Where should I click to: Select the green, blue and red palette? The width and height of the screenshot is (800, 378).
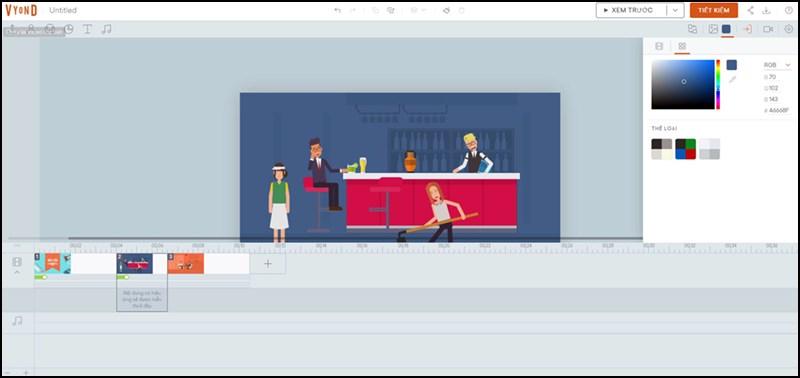point(685,149)
